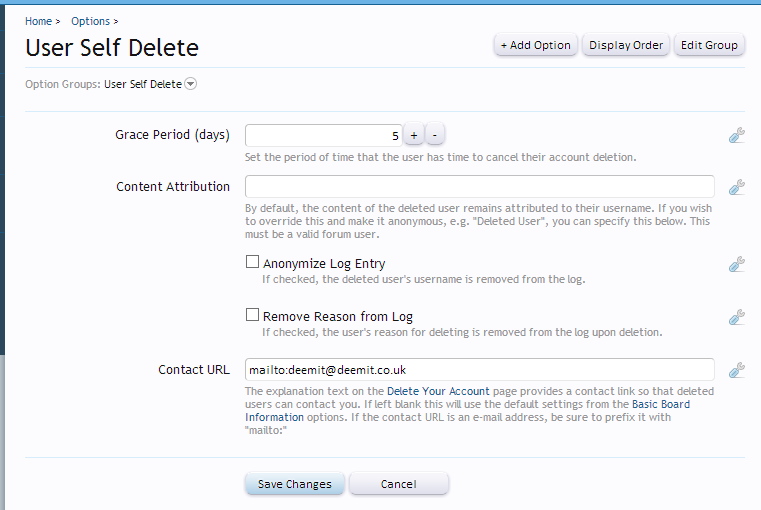Enable Anonymize Log Entry checkbox
Viewport: 761px width, 510px height.
[253, 263]
